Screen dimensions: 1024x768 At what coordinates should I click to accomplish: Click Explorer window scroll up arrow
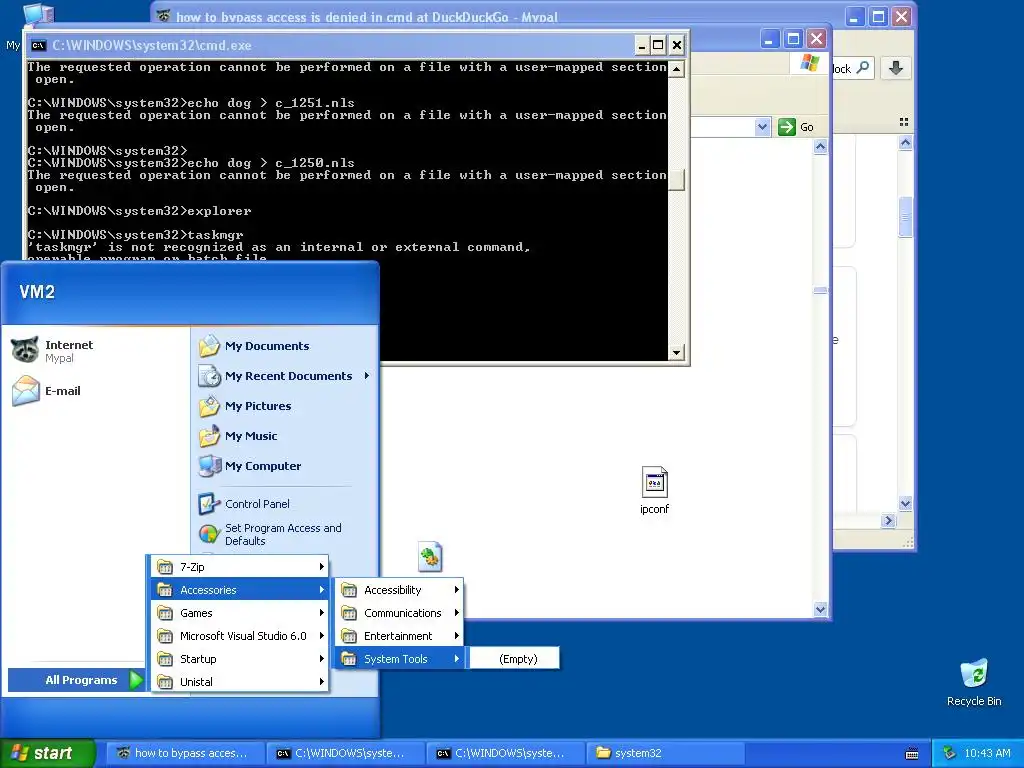(x=820, y=146)
